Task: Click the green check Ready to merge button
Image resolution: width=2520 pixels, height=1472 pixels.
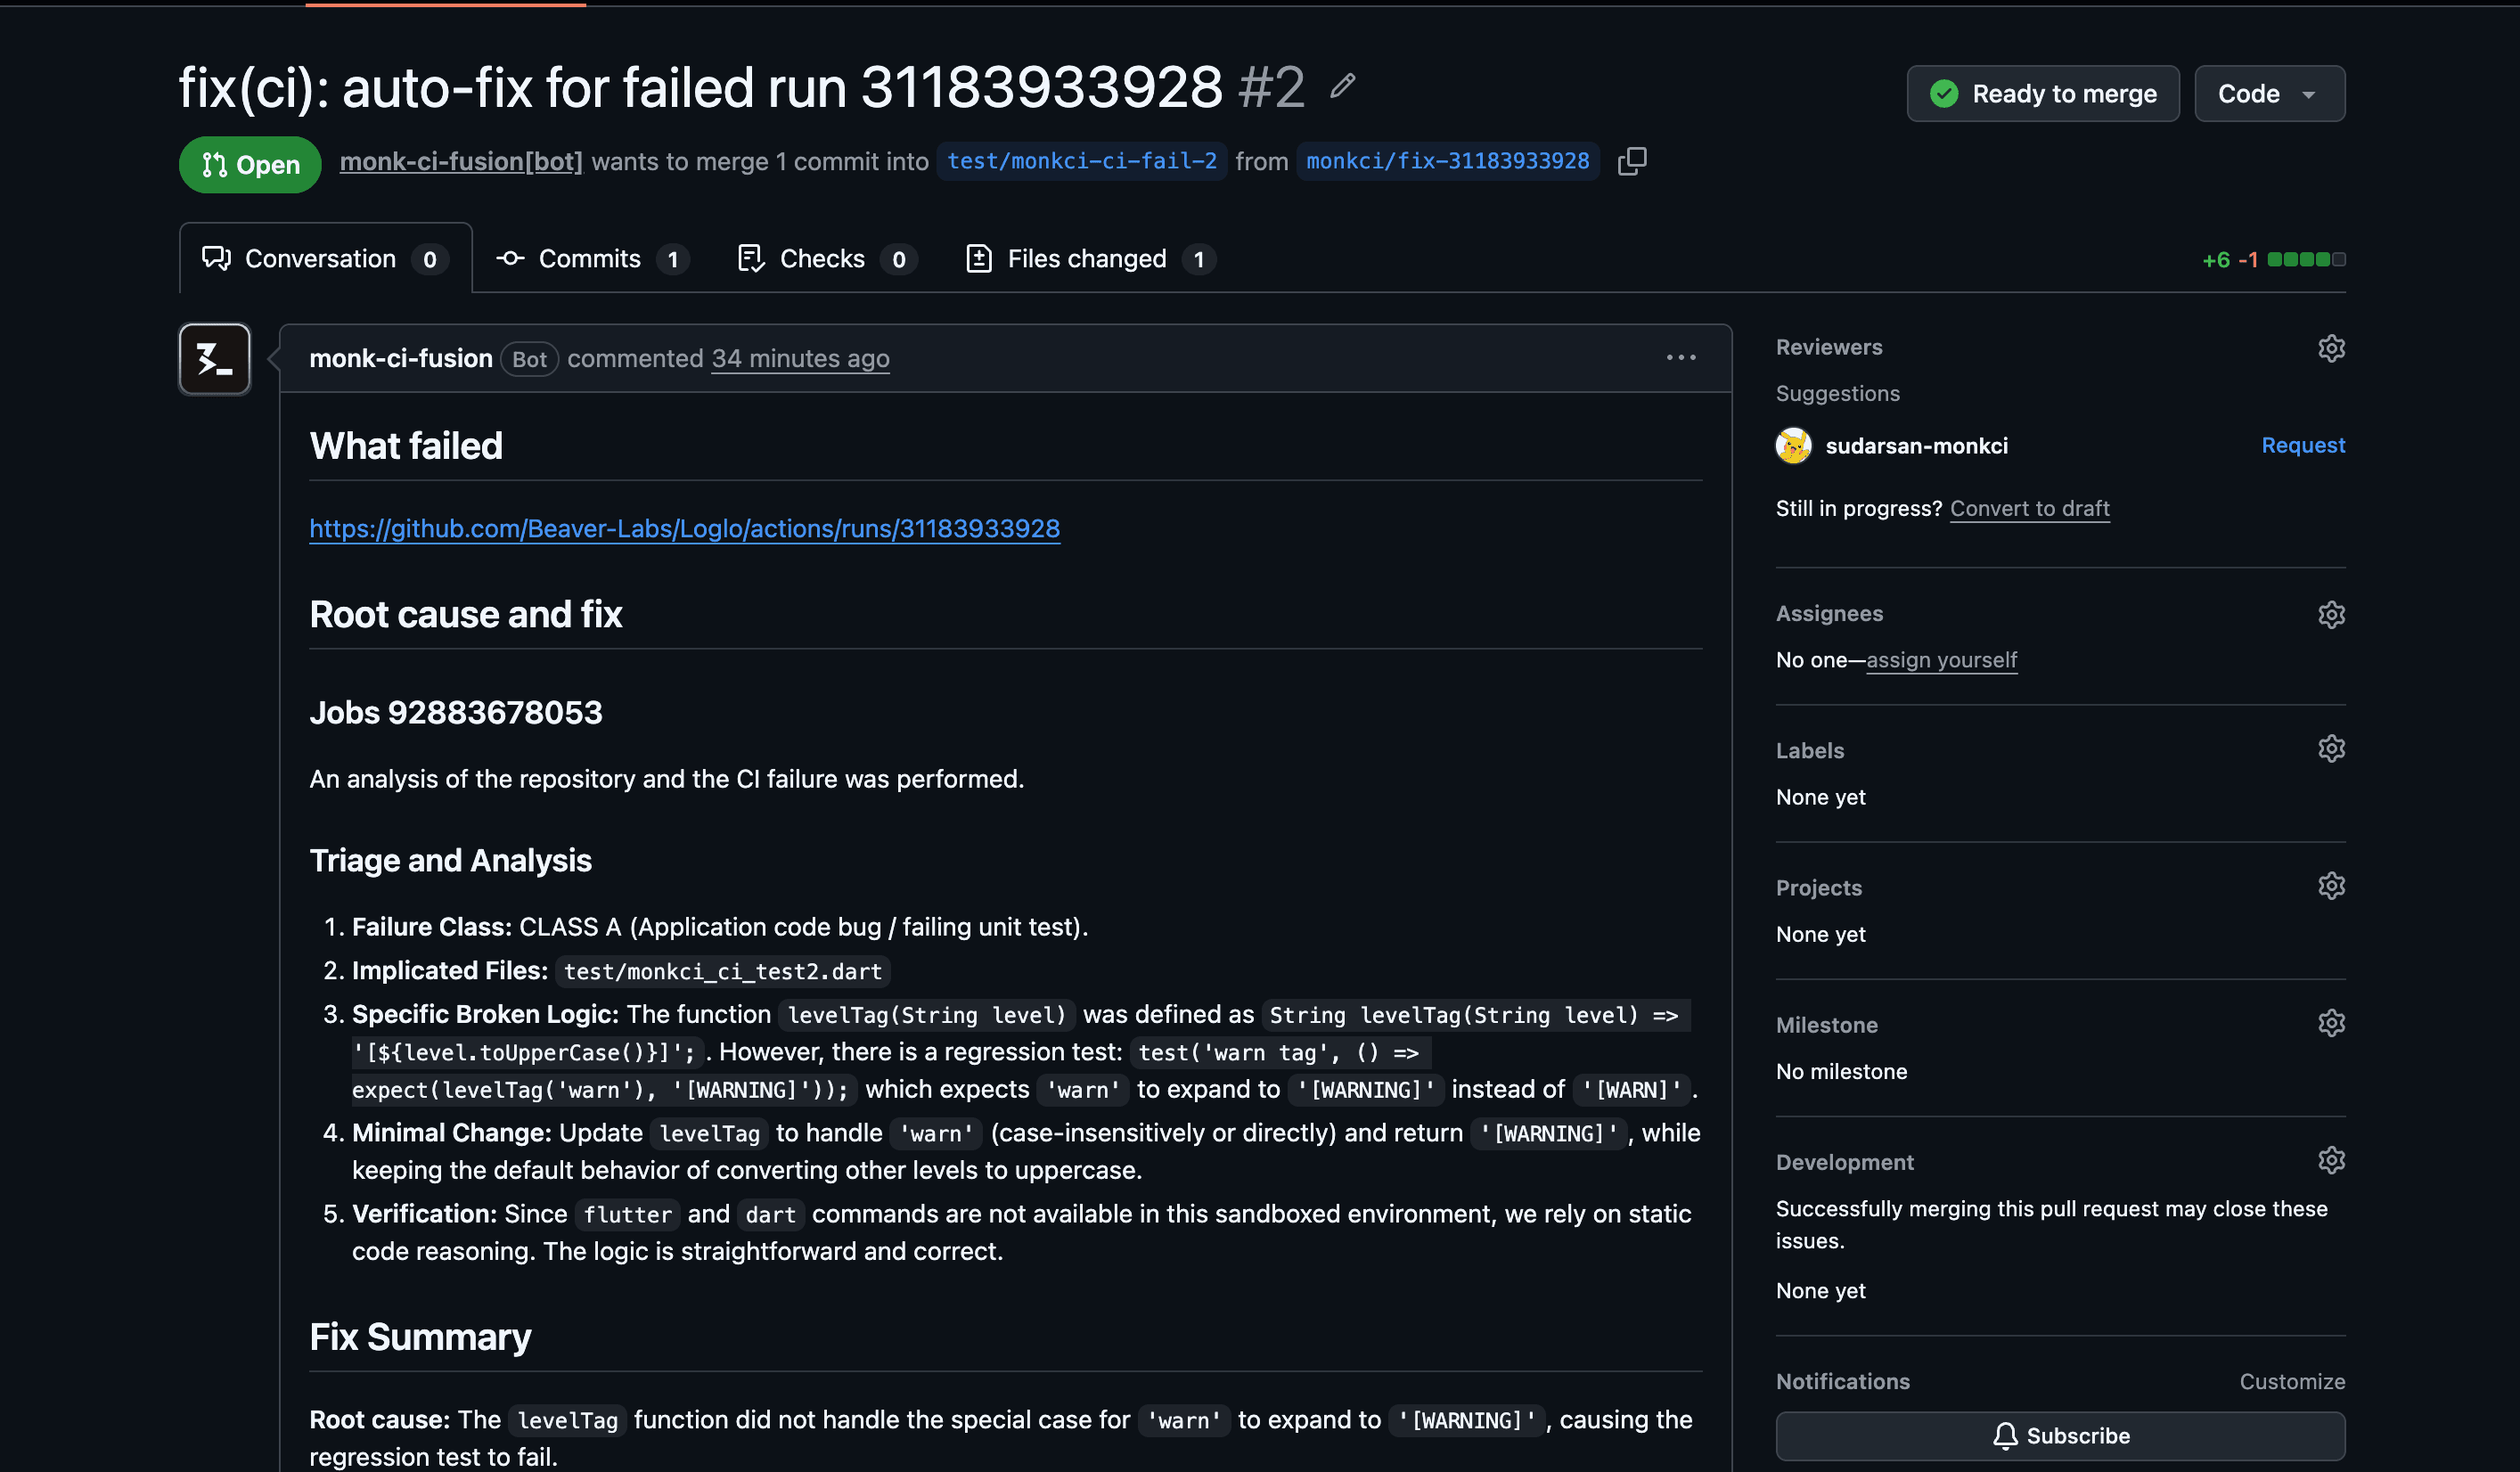Action: point(2043,94)
